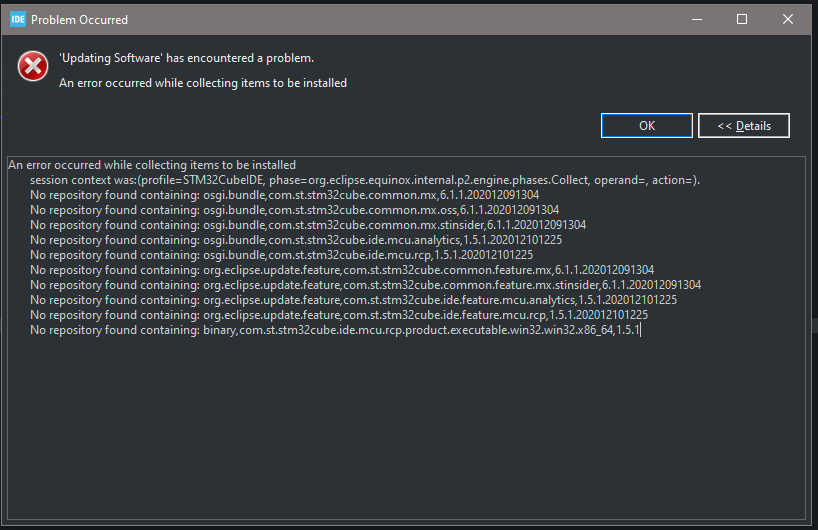Click the IDE icon in title bar
Screen dimensions: 818x530
point(15,19)
